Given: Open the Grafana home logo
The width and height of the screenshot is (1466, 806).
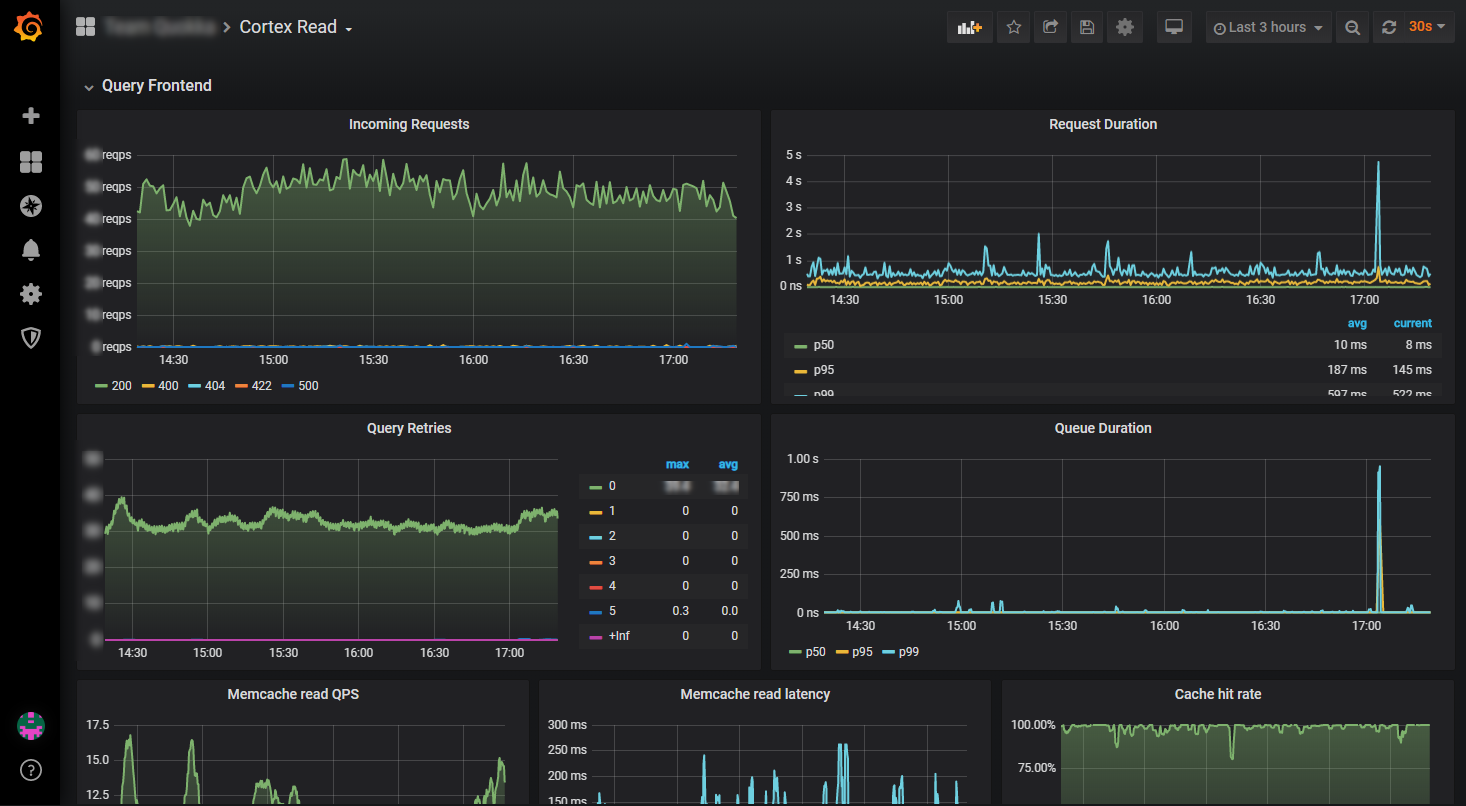Looking at the screenshot, I should coord(29,27).
